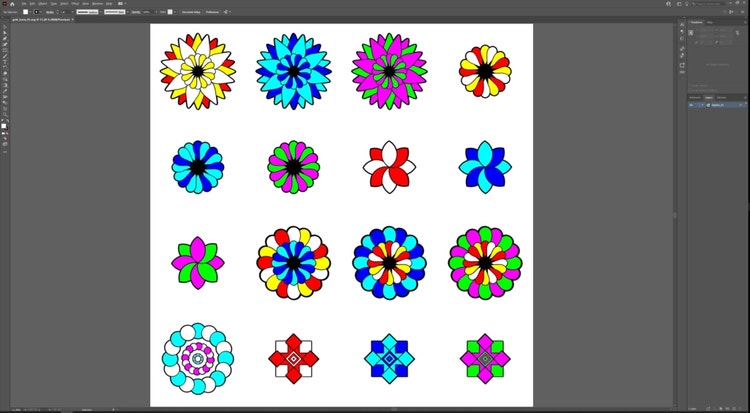Open the Paragraph panel icon in the dock
This screenshot has height=413, width=750.
(x=683, y=31)
